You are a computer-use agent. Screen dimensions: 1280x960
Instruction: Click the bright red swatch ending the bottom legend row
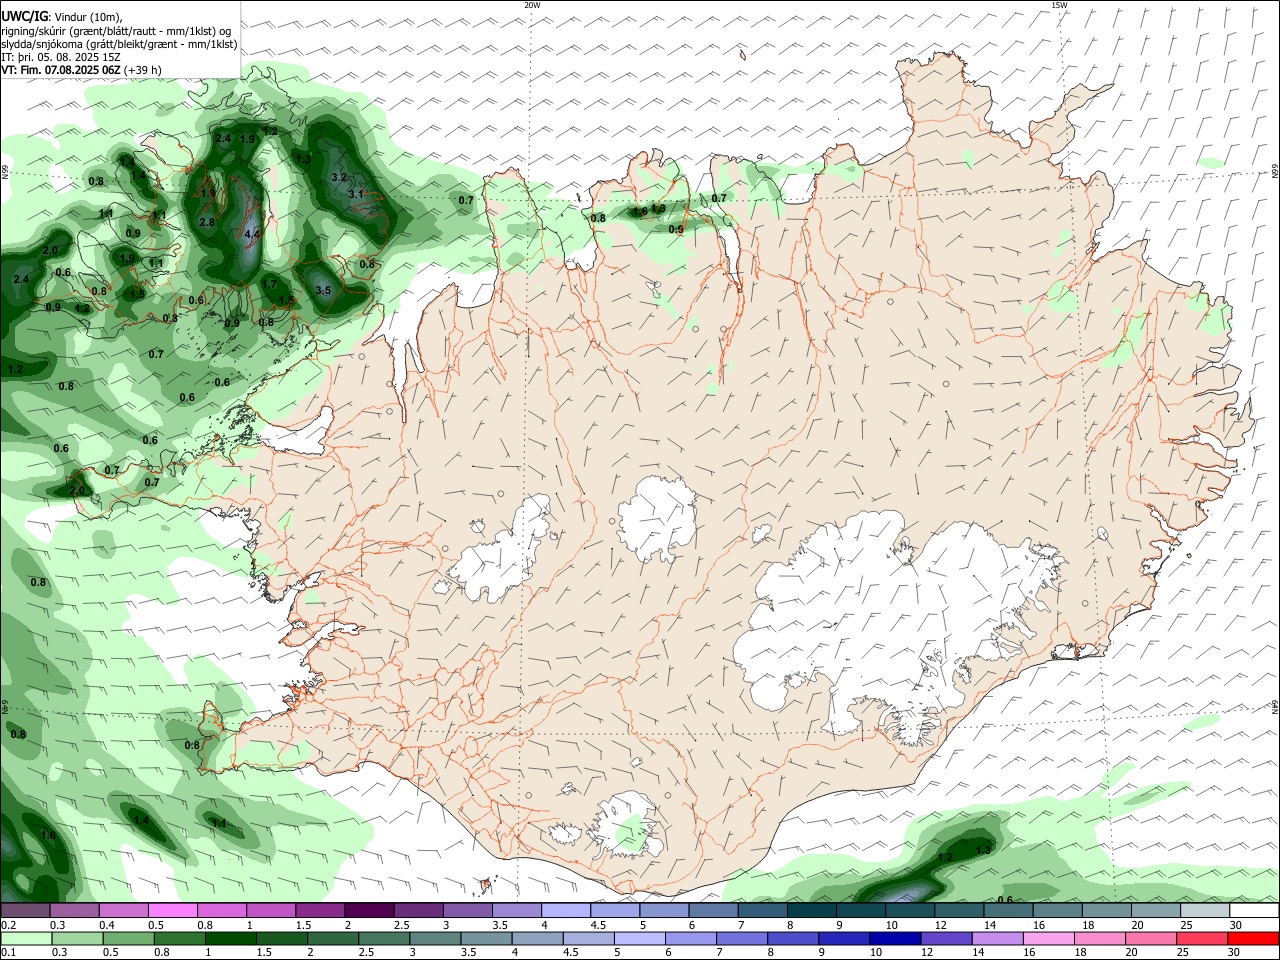(1254, 939)
